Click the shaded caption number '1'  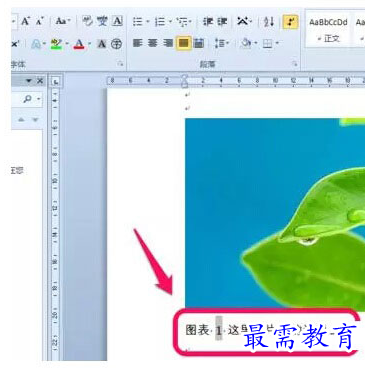pyautogui.click(x=218, y=328)
